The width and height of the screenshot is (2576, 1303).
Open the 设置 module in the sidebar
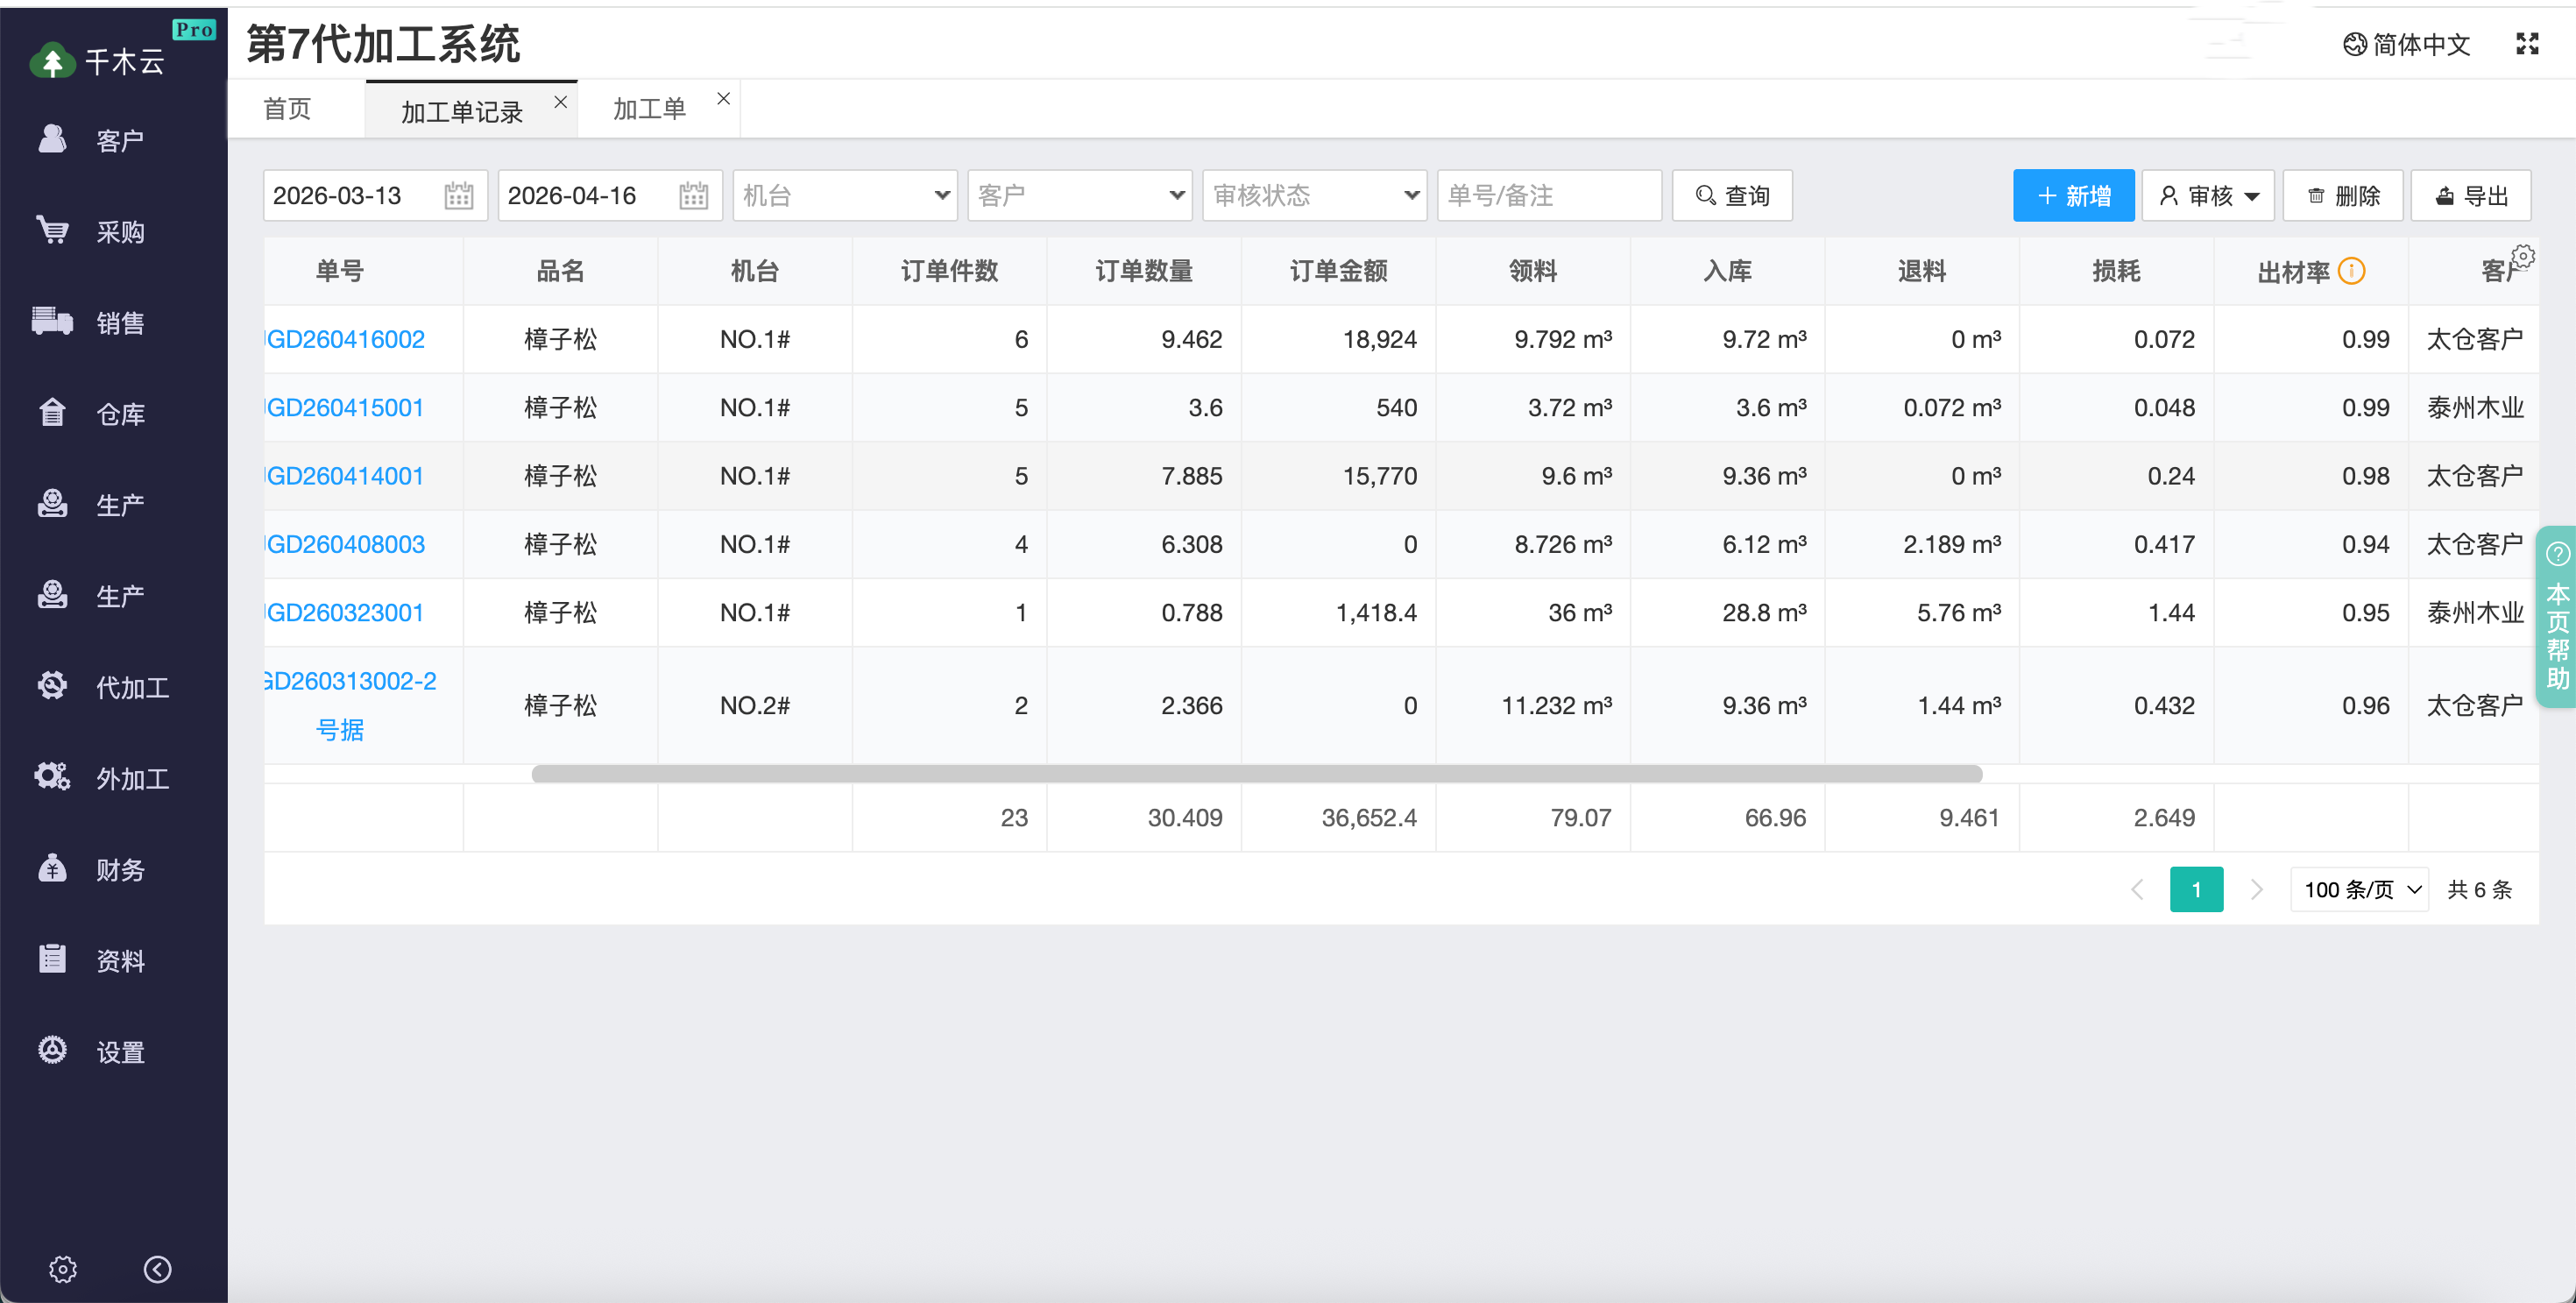click(x=119, y=1051)
